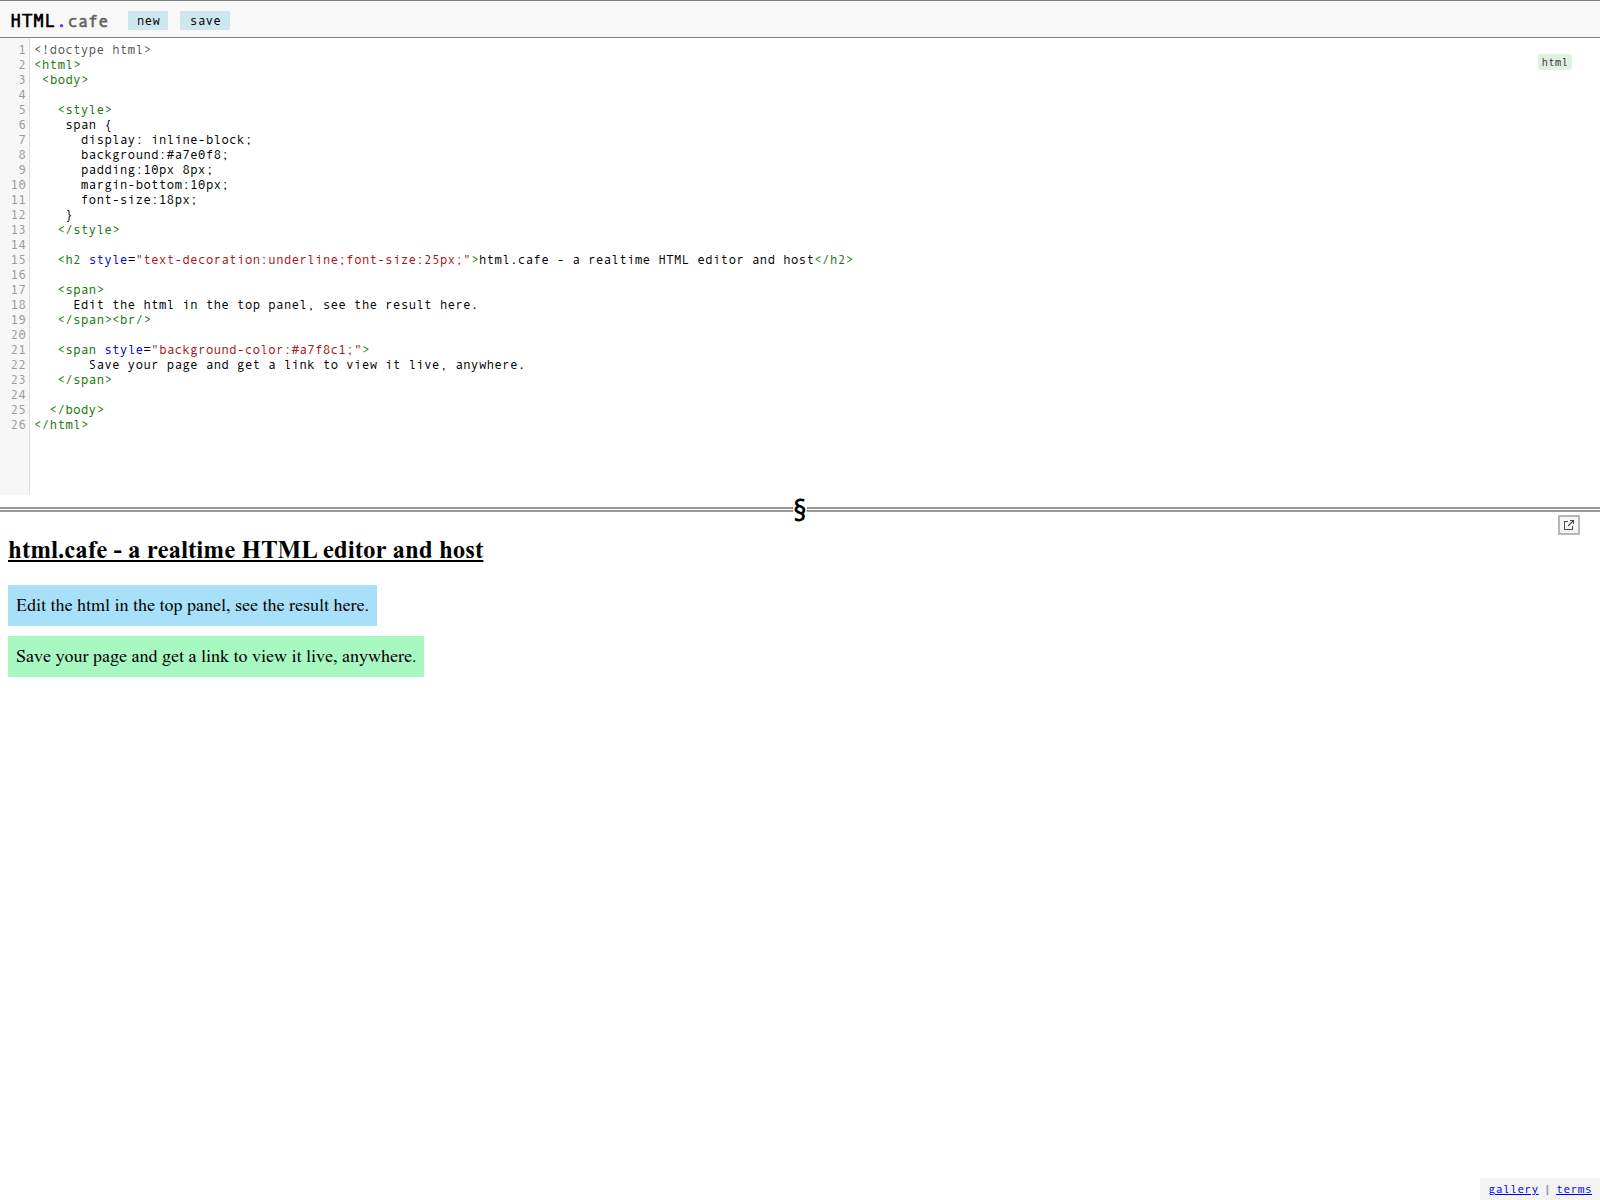
Task: Open the terms link
Action: point(1573,1189)
